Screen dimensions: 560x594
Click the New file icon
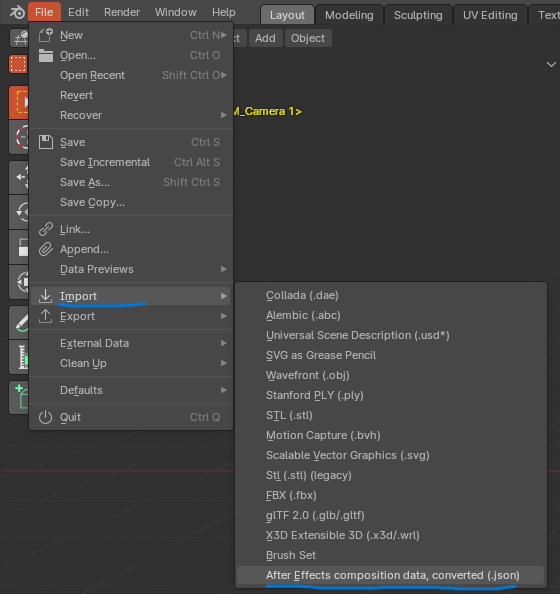(45, 35)
